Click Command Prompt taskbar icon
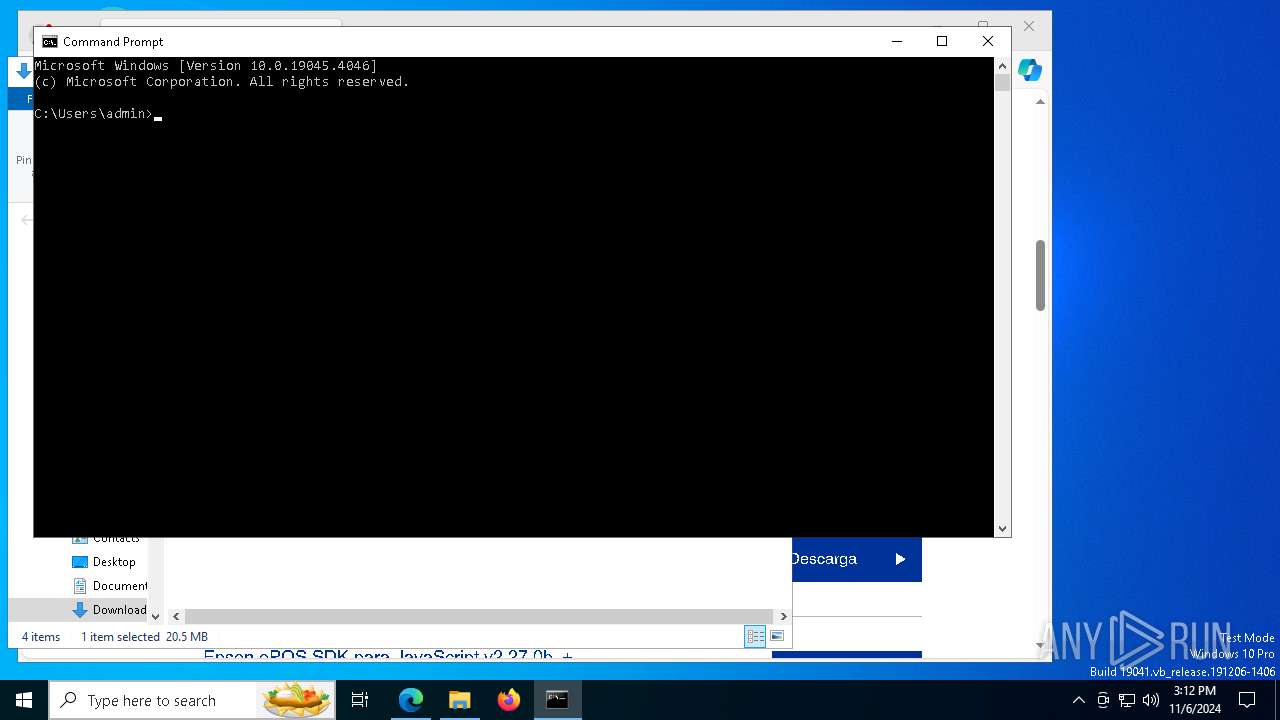Screen dimensions: 1280x720 [557, 700]
